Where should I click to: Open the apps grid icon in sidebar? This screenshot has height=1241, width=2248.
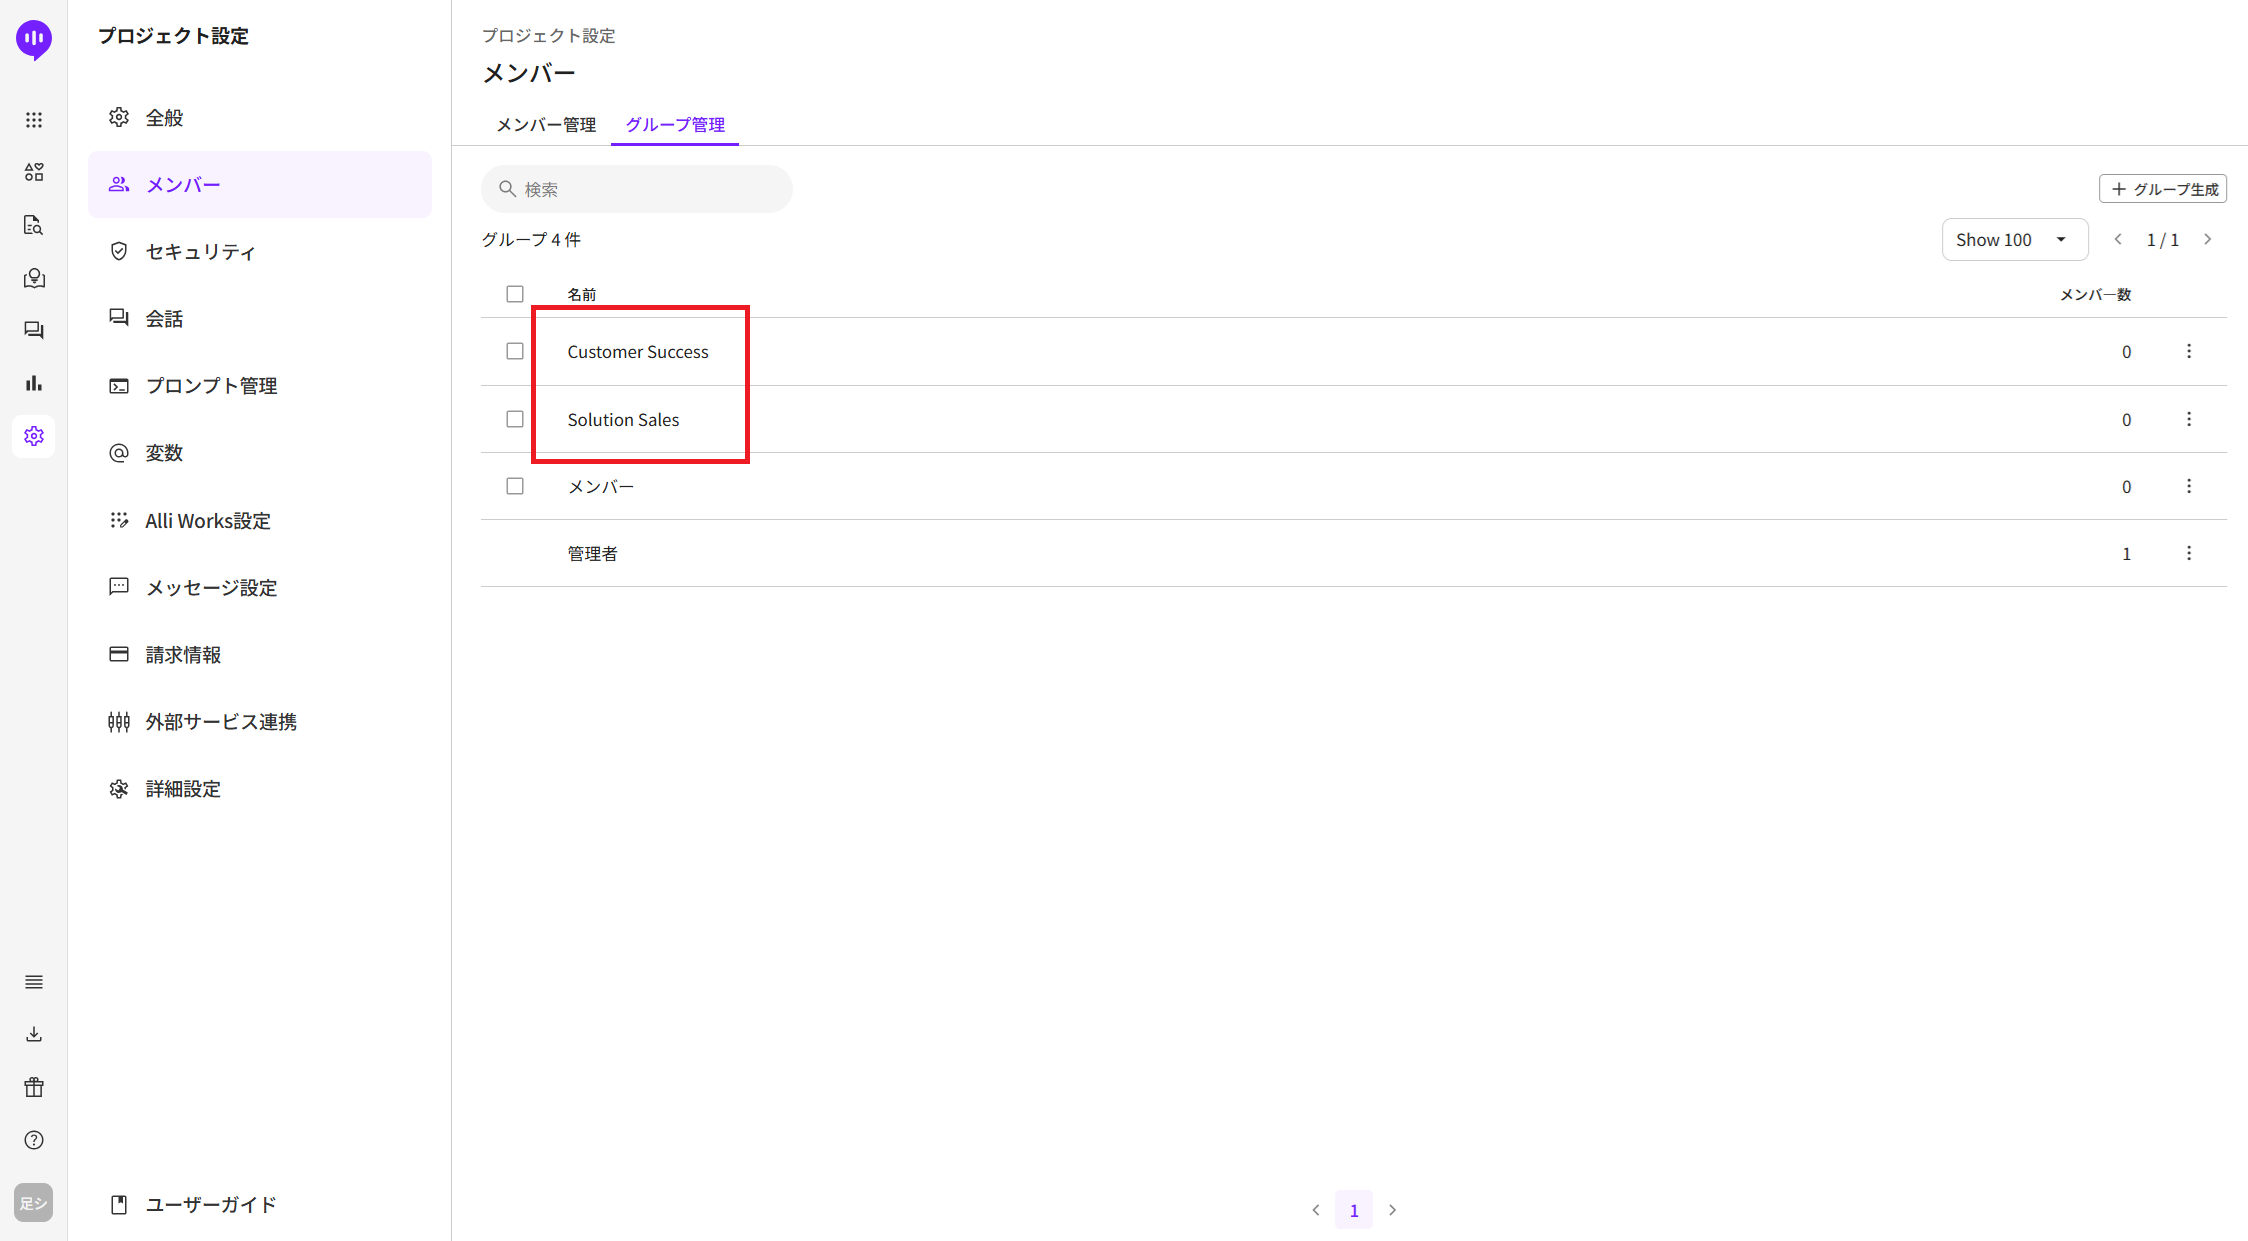(x=34, y=120)
